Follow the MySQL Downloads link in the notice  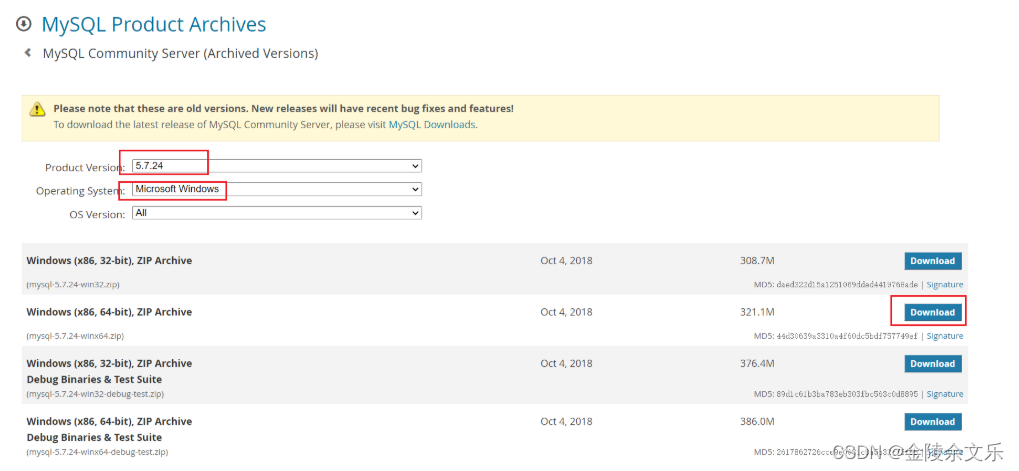pos(432,124)
